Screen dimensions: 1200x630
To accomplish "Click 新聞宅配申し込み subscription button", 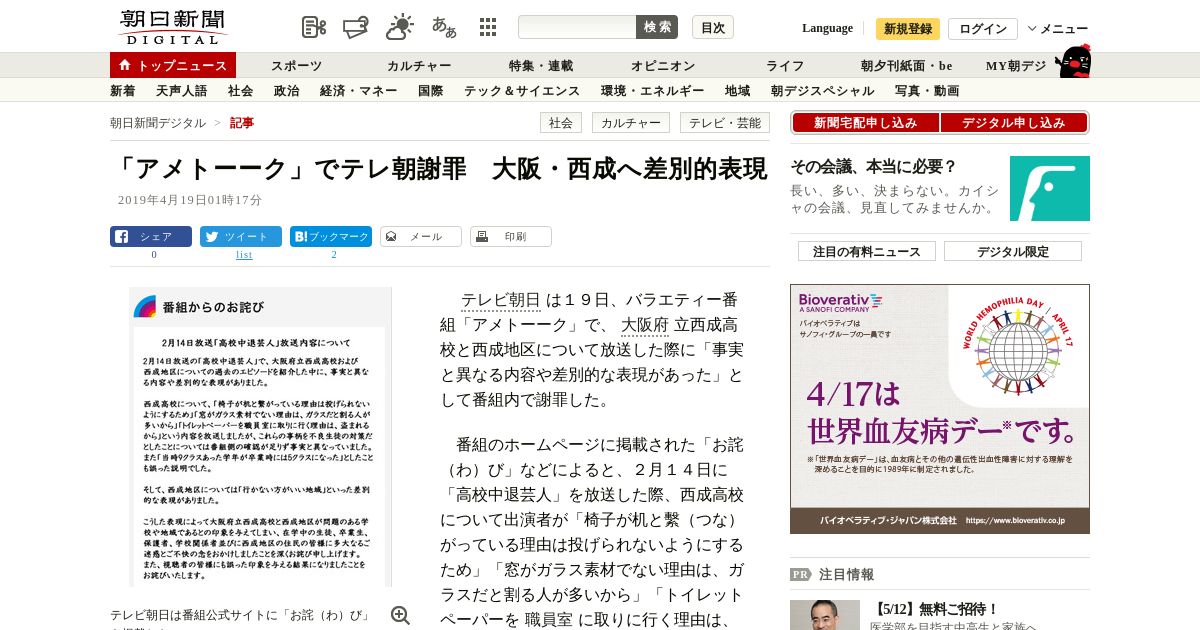I will point(866,123).
